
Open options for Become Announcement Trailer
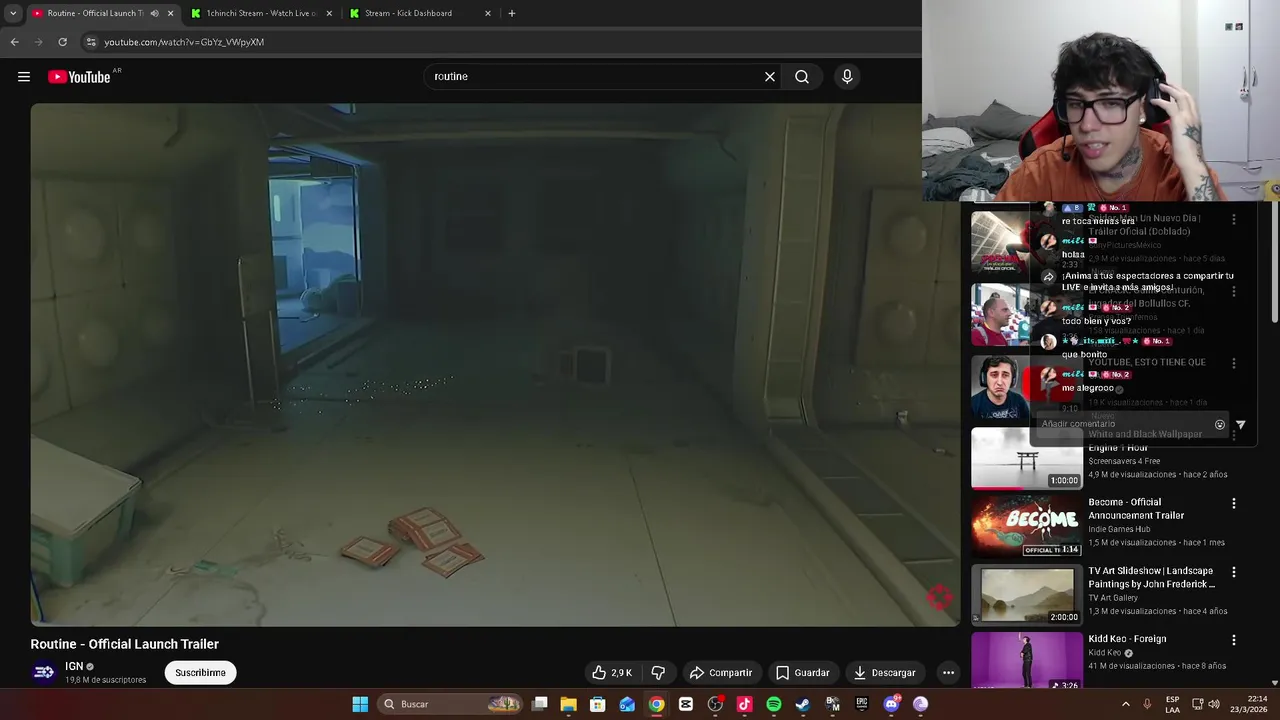coord(1233,504)
